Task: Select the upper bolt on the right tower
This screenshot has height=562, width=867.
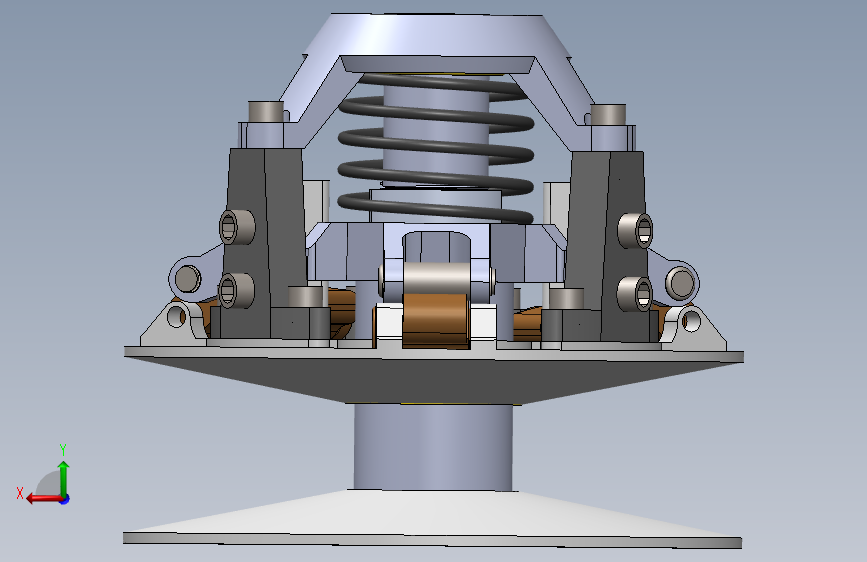Action: click(x=635, y=230)
